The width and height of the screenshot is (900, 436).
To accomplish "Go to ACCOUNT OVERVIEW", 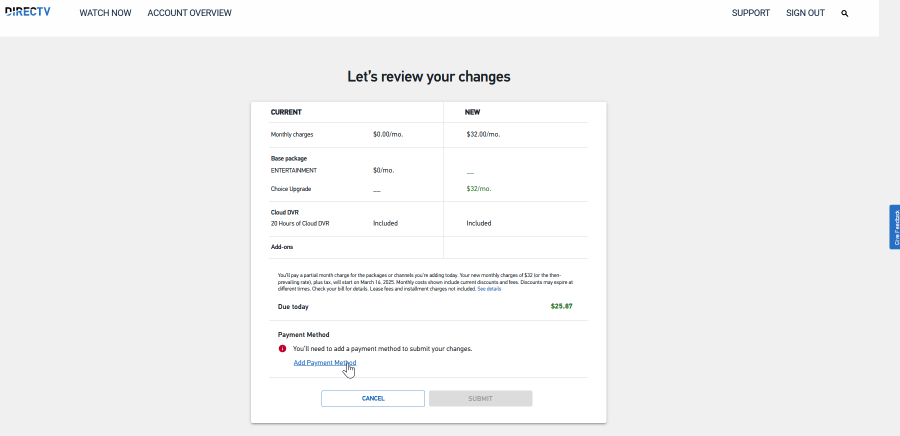I will point(189,13).
